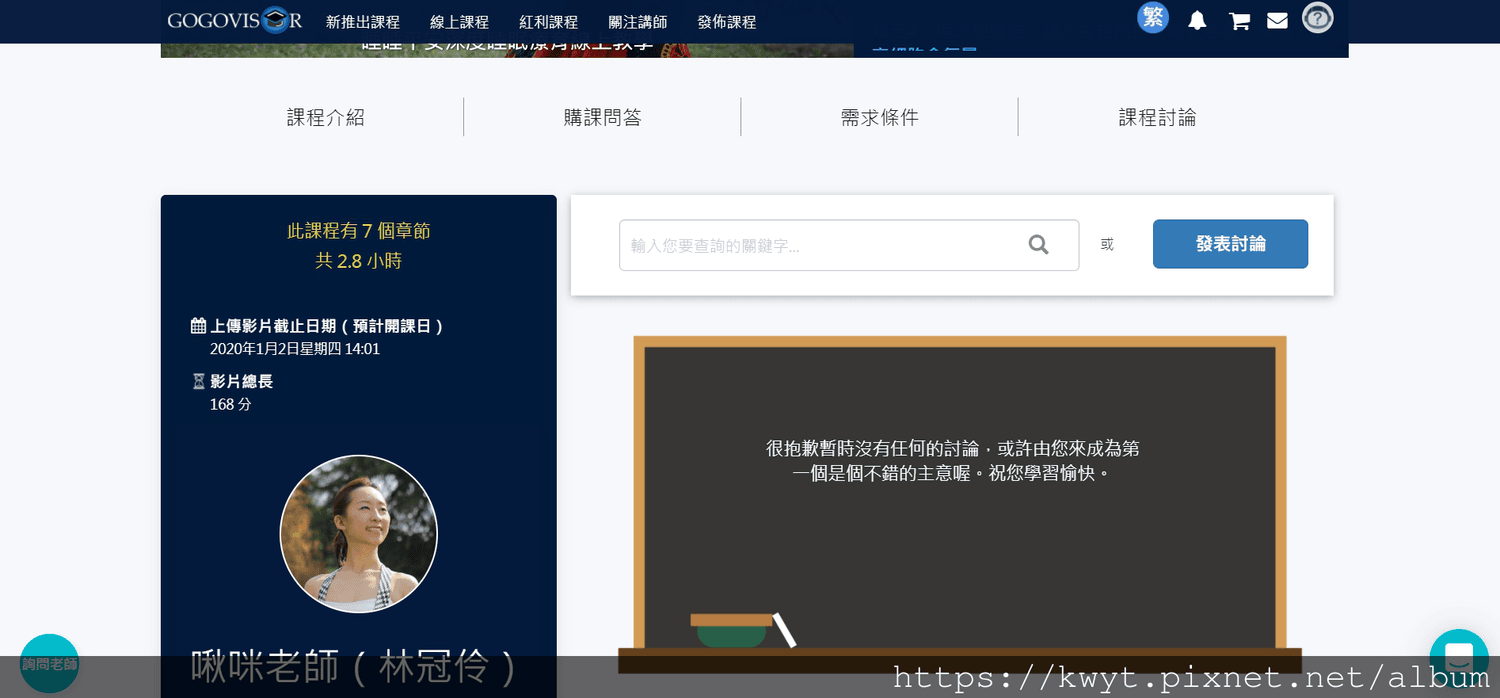
Task: Click the upload deadline date text
Action: [x=295, y=349]
